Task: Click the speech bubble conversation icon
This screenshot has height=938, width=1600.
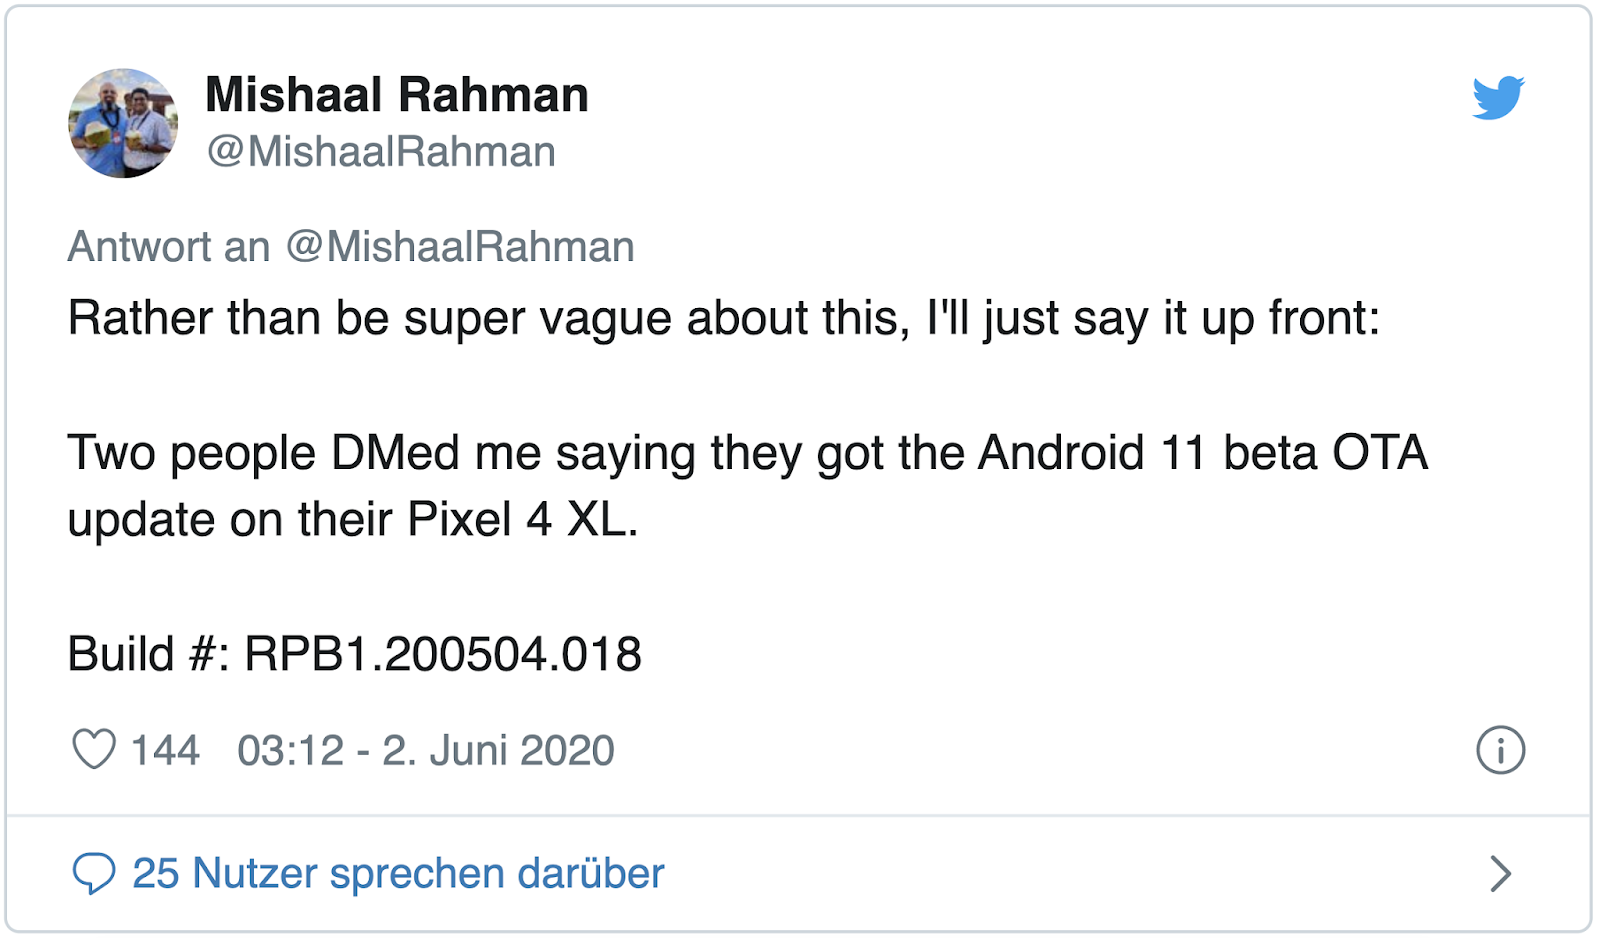Action: [94, 873]
